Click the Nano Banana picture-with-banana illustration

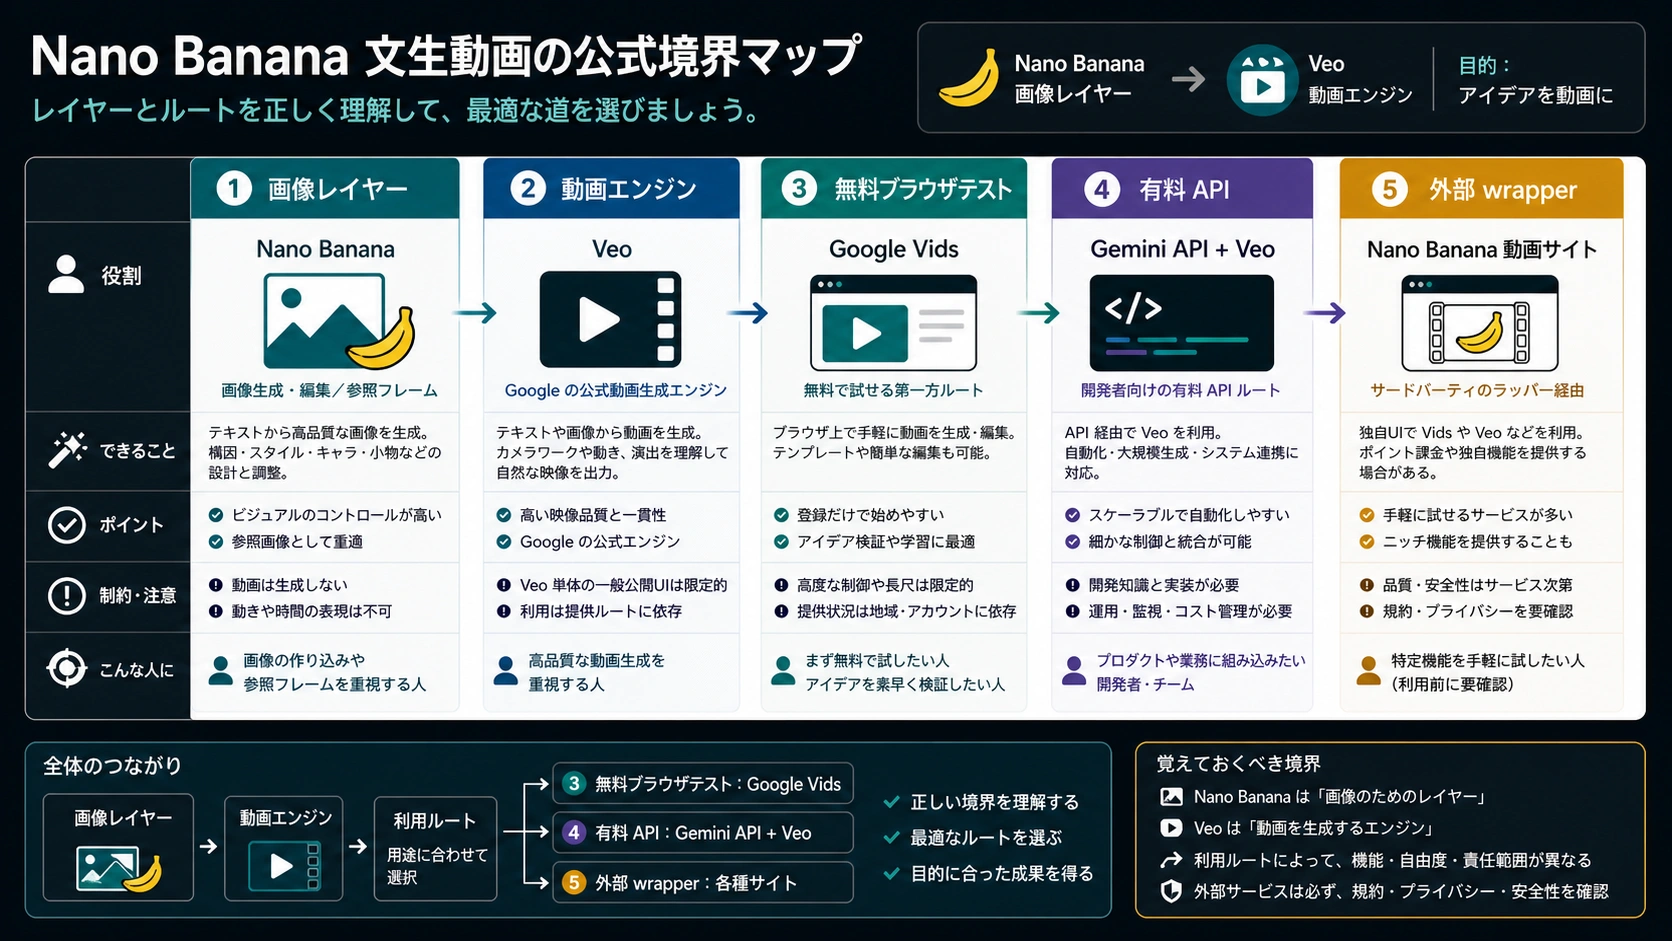tap(338, 322)
